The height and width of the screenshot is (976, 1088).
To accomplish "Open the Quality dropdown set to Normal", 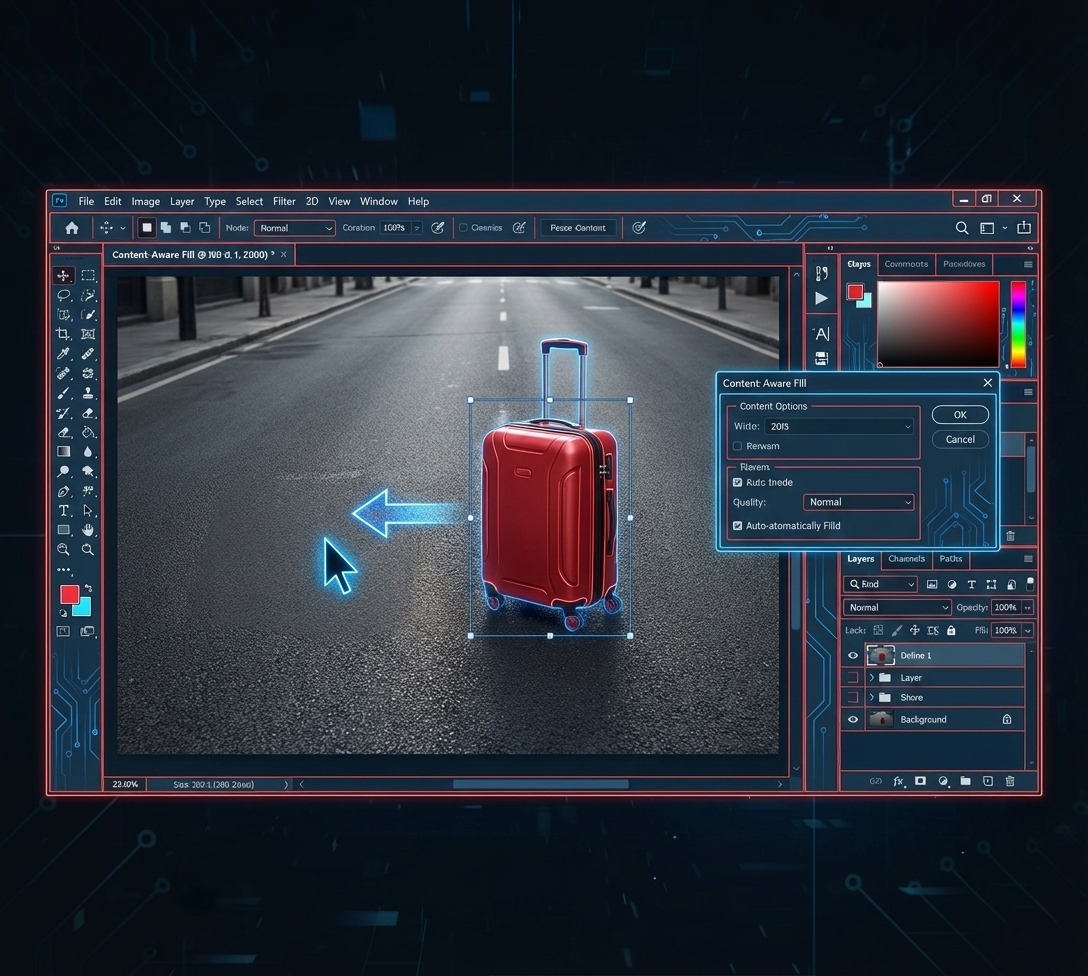I will point(859,502).
